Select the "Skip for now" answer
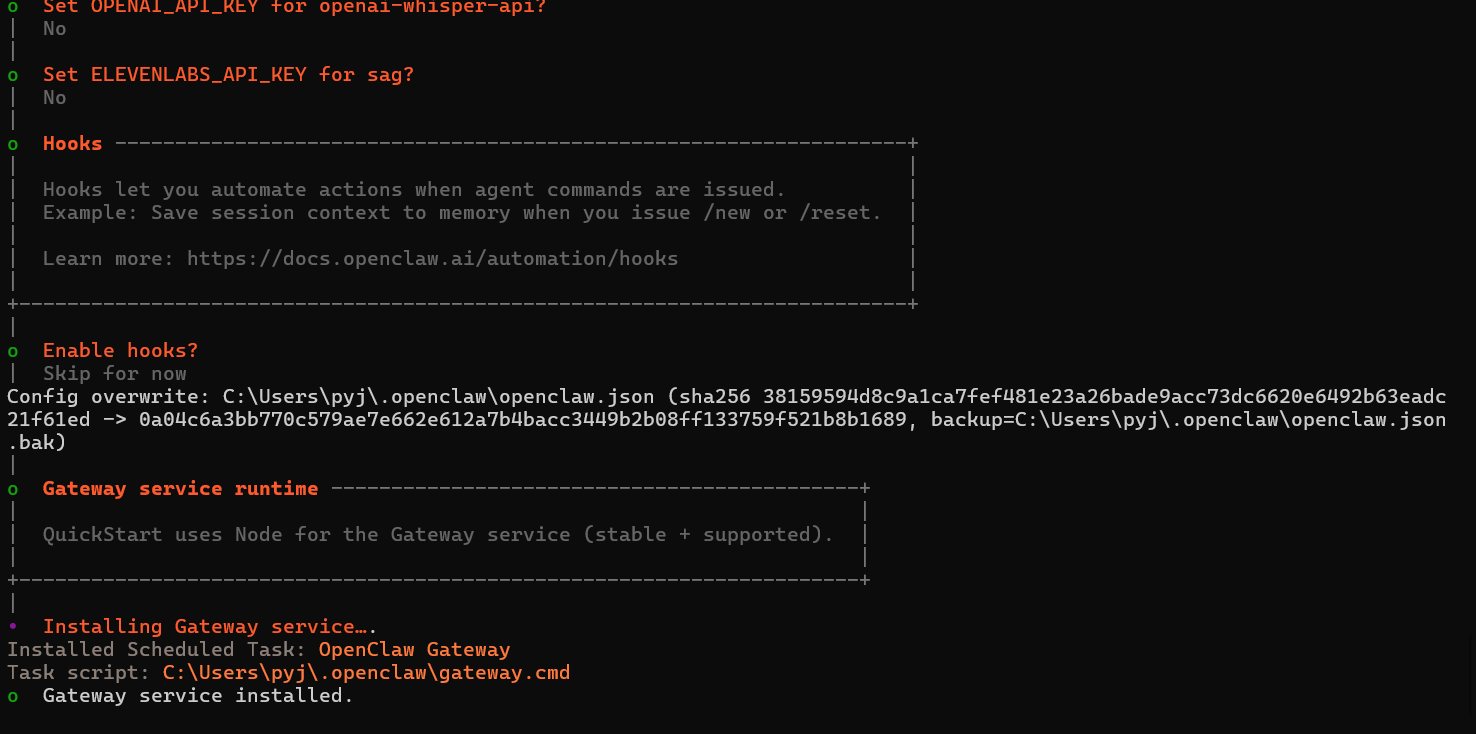This screenshot has width=1476, height=734. point(114,374)
